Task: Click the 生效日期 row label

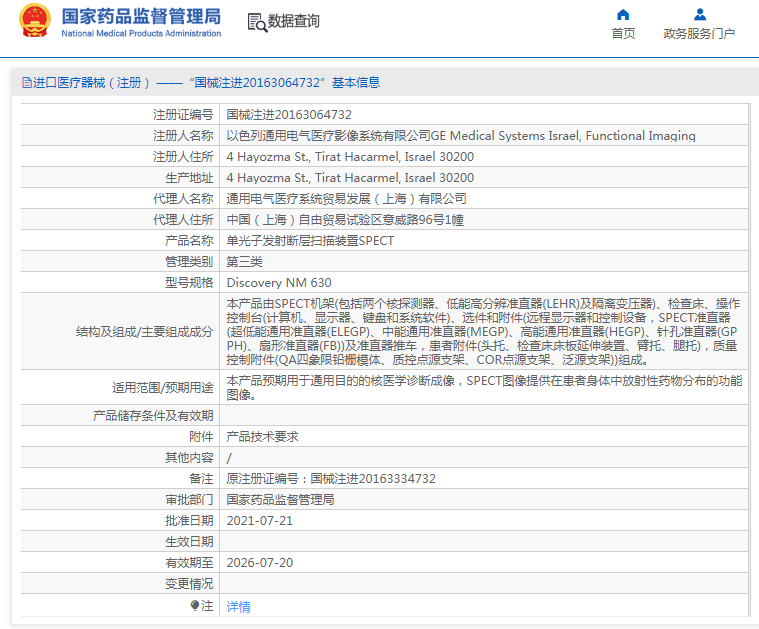Action: pos(189,542)
